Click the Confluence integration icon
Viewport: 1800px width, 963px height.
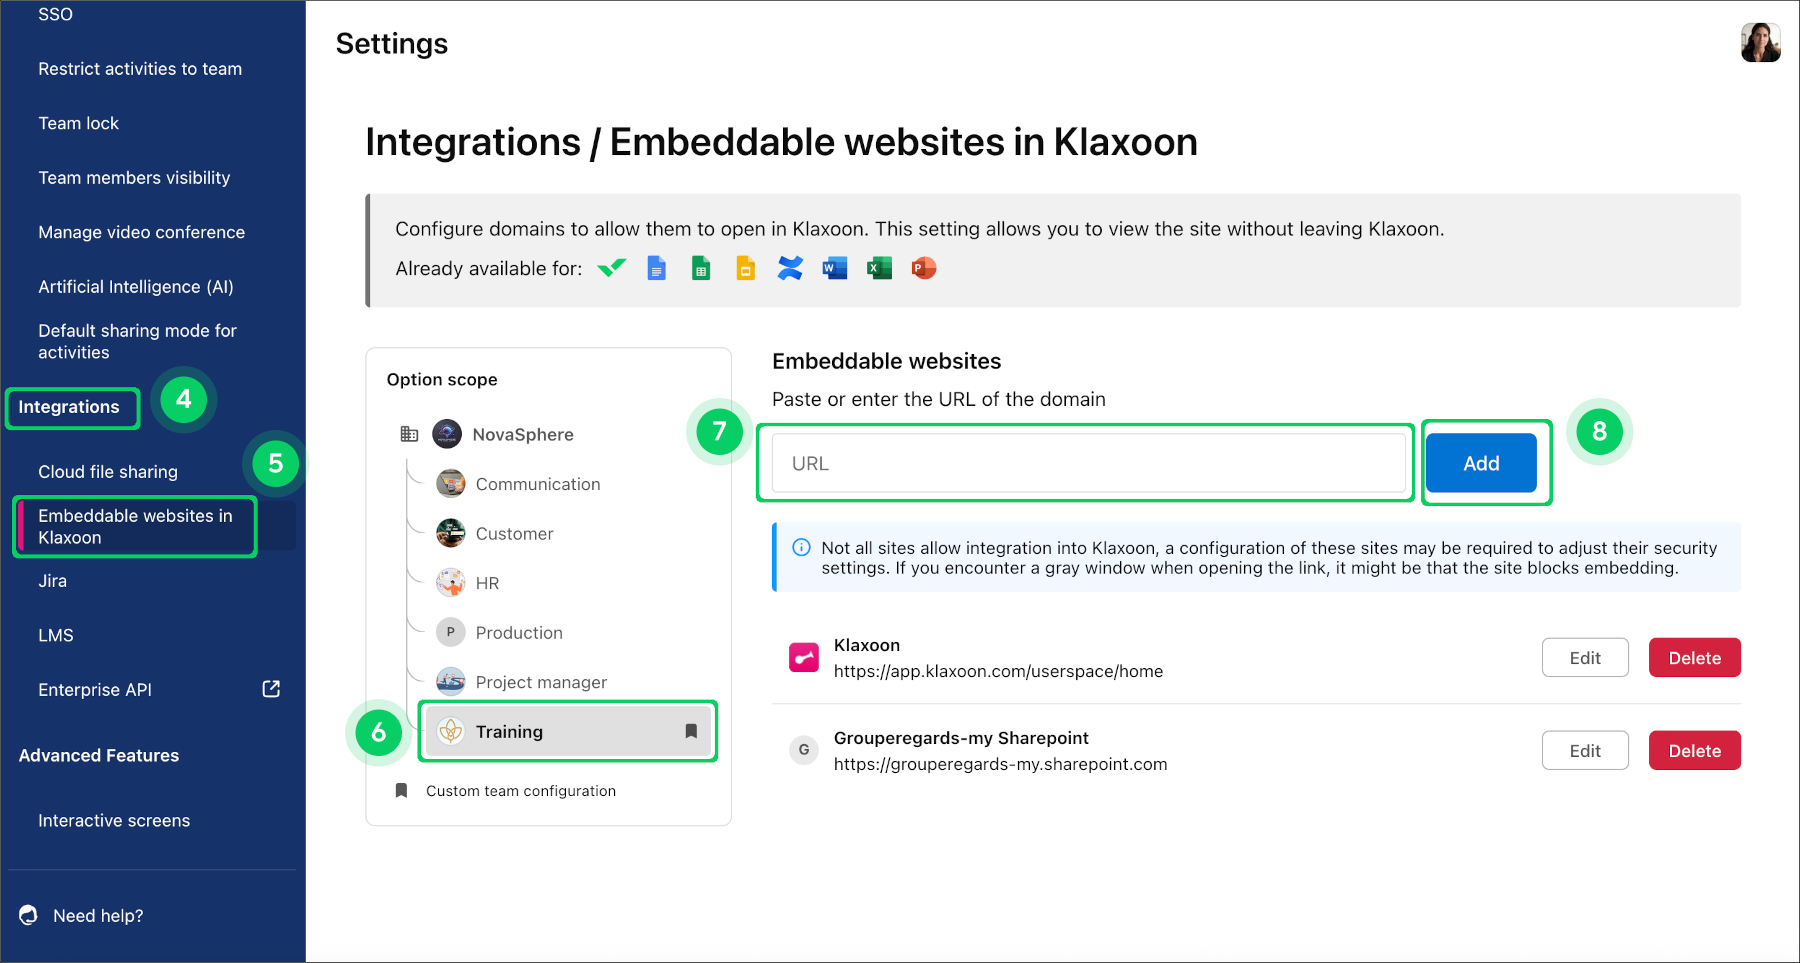point(790,268)
